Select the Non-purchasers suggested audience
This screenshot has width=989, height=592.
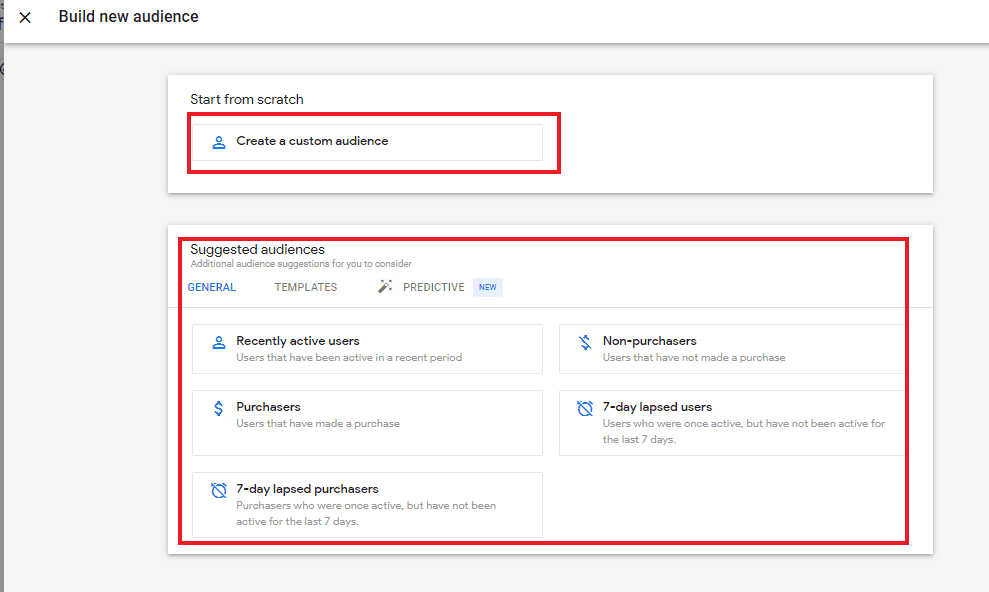coord(732,349)
